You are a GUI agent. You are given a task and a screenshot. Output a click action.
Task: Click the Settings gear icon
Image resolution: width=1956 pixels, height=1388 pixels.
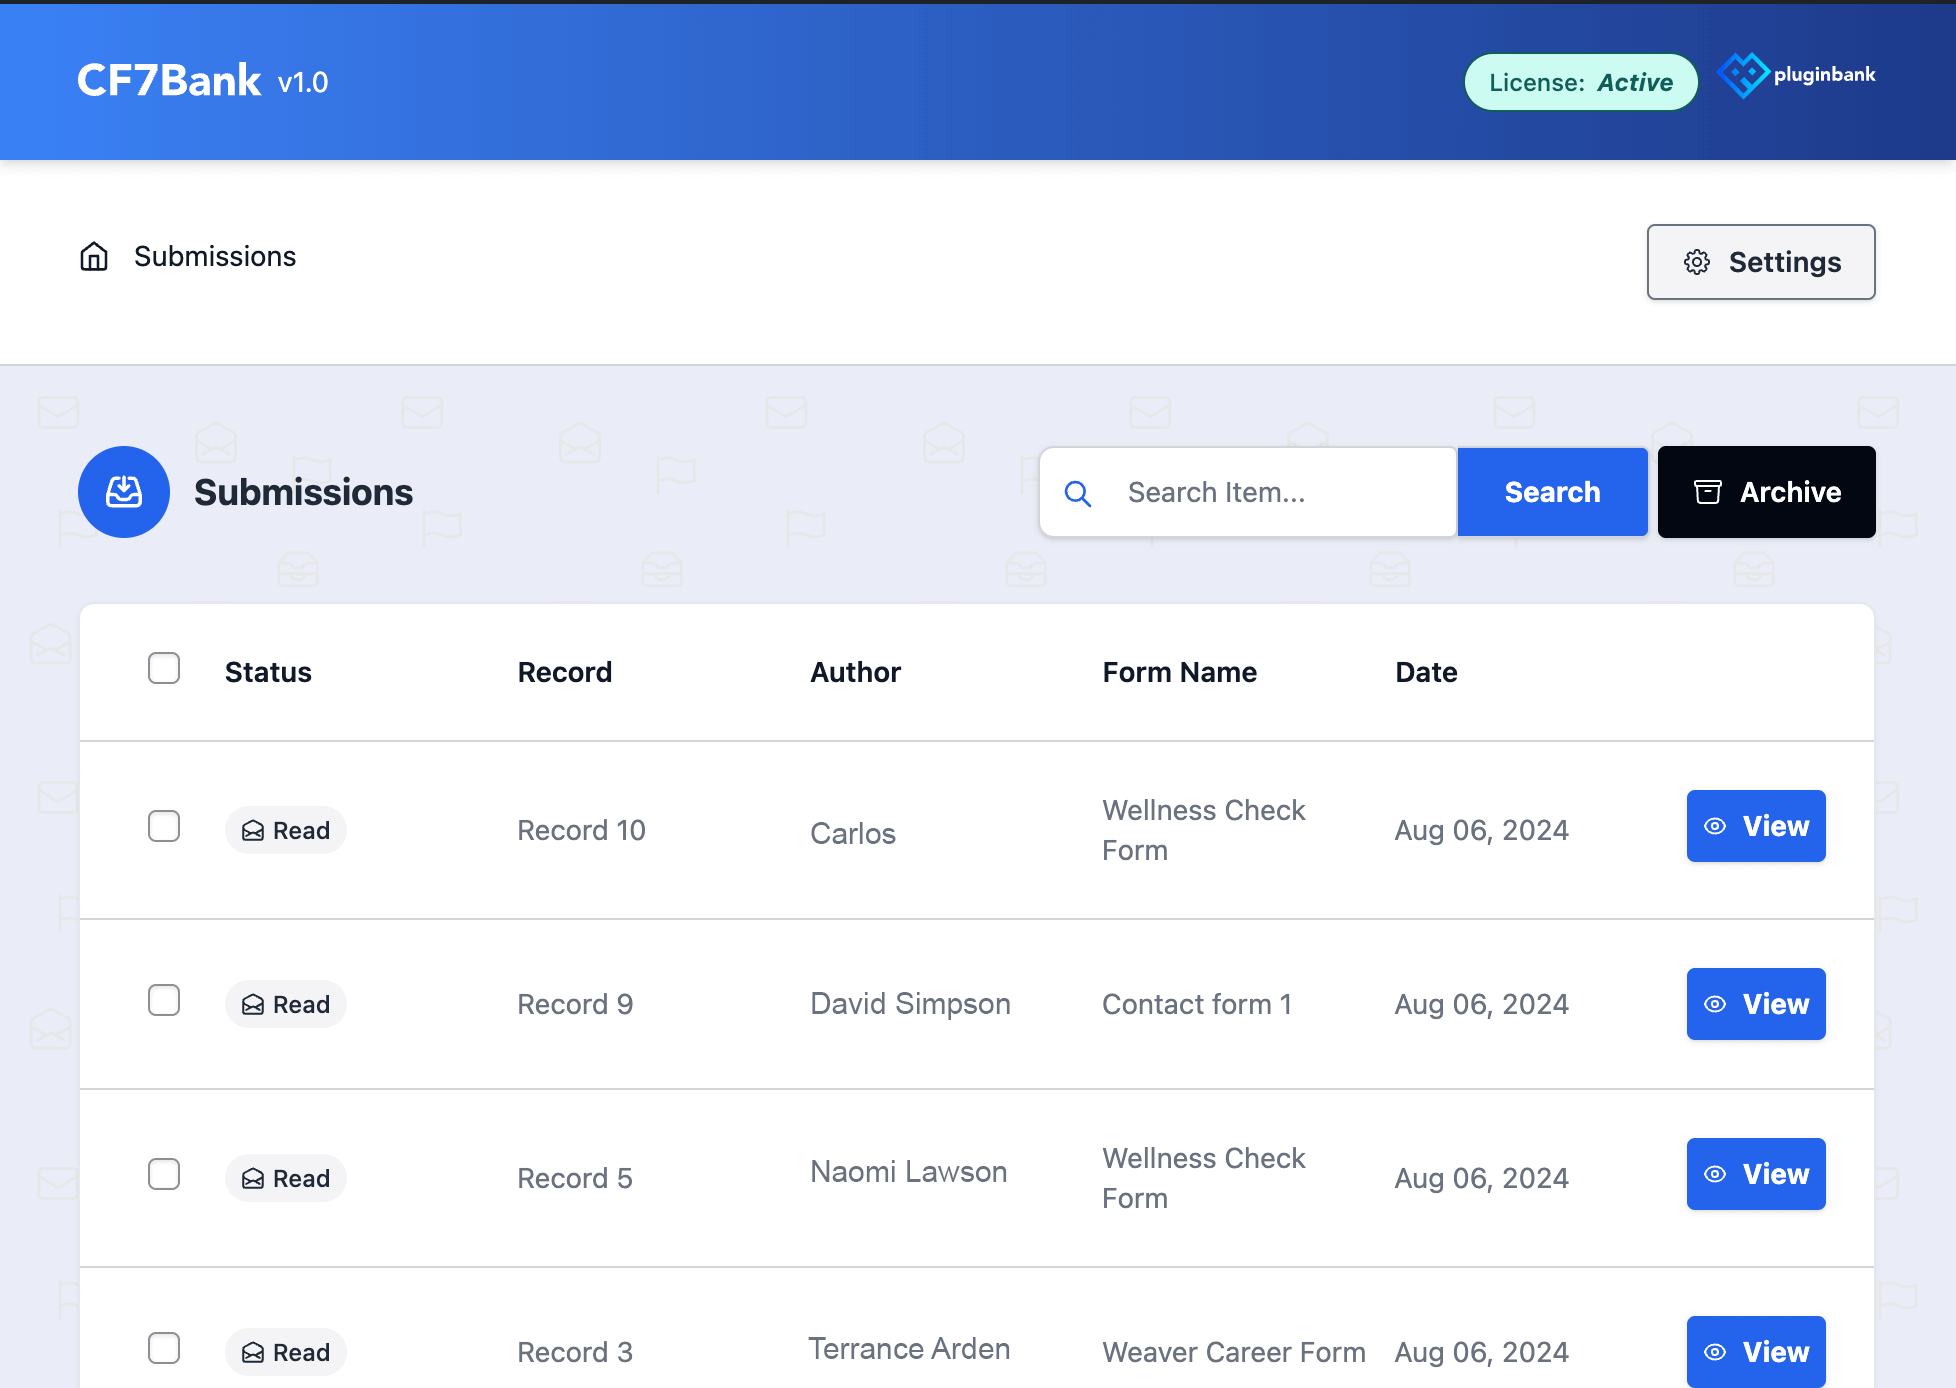(x=1697, y=262)
